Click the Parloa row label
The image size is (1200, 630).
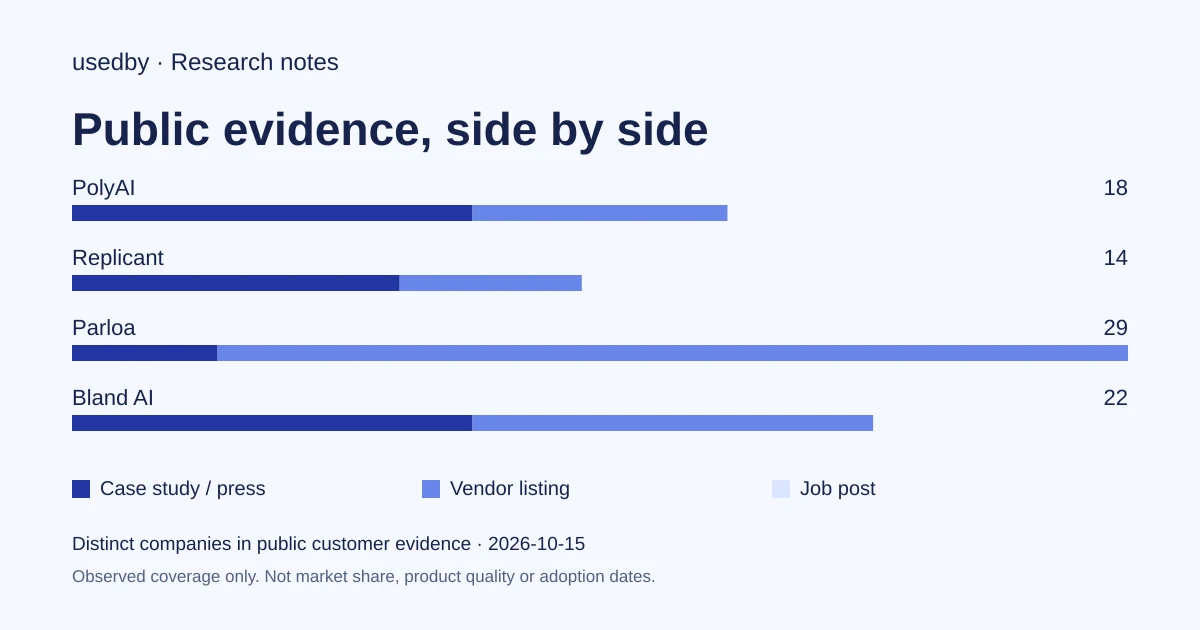104,328
